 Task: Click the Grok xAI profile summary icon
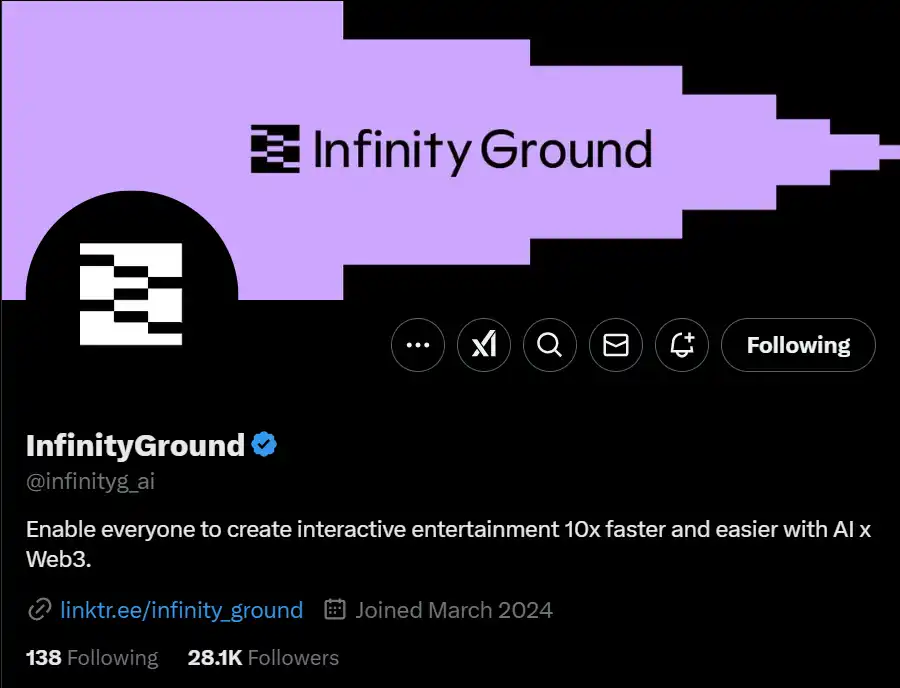[484, 346]
